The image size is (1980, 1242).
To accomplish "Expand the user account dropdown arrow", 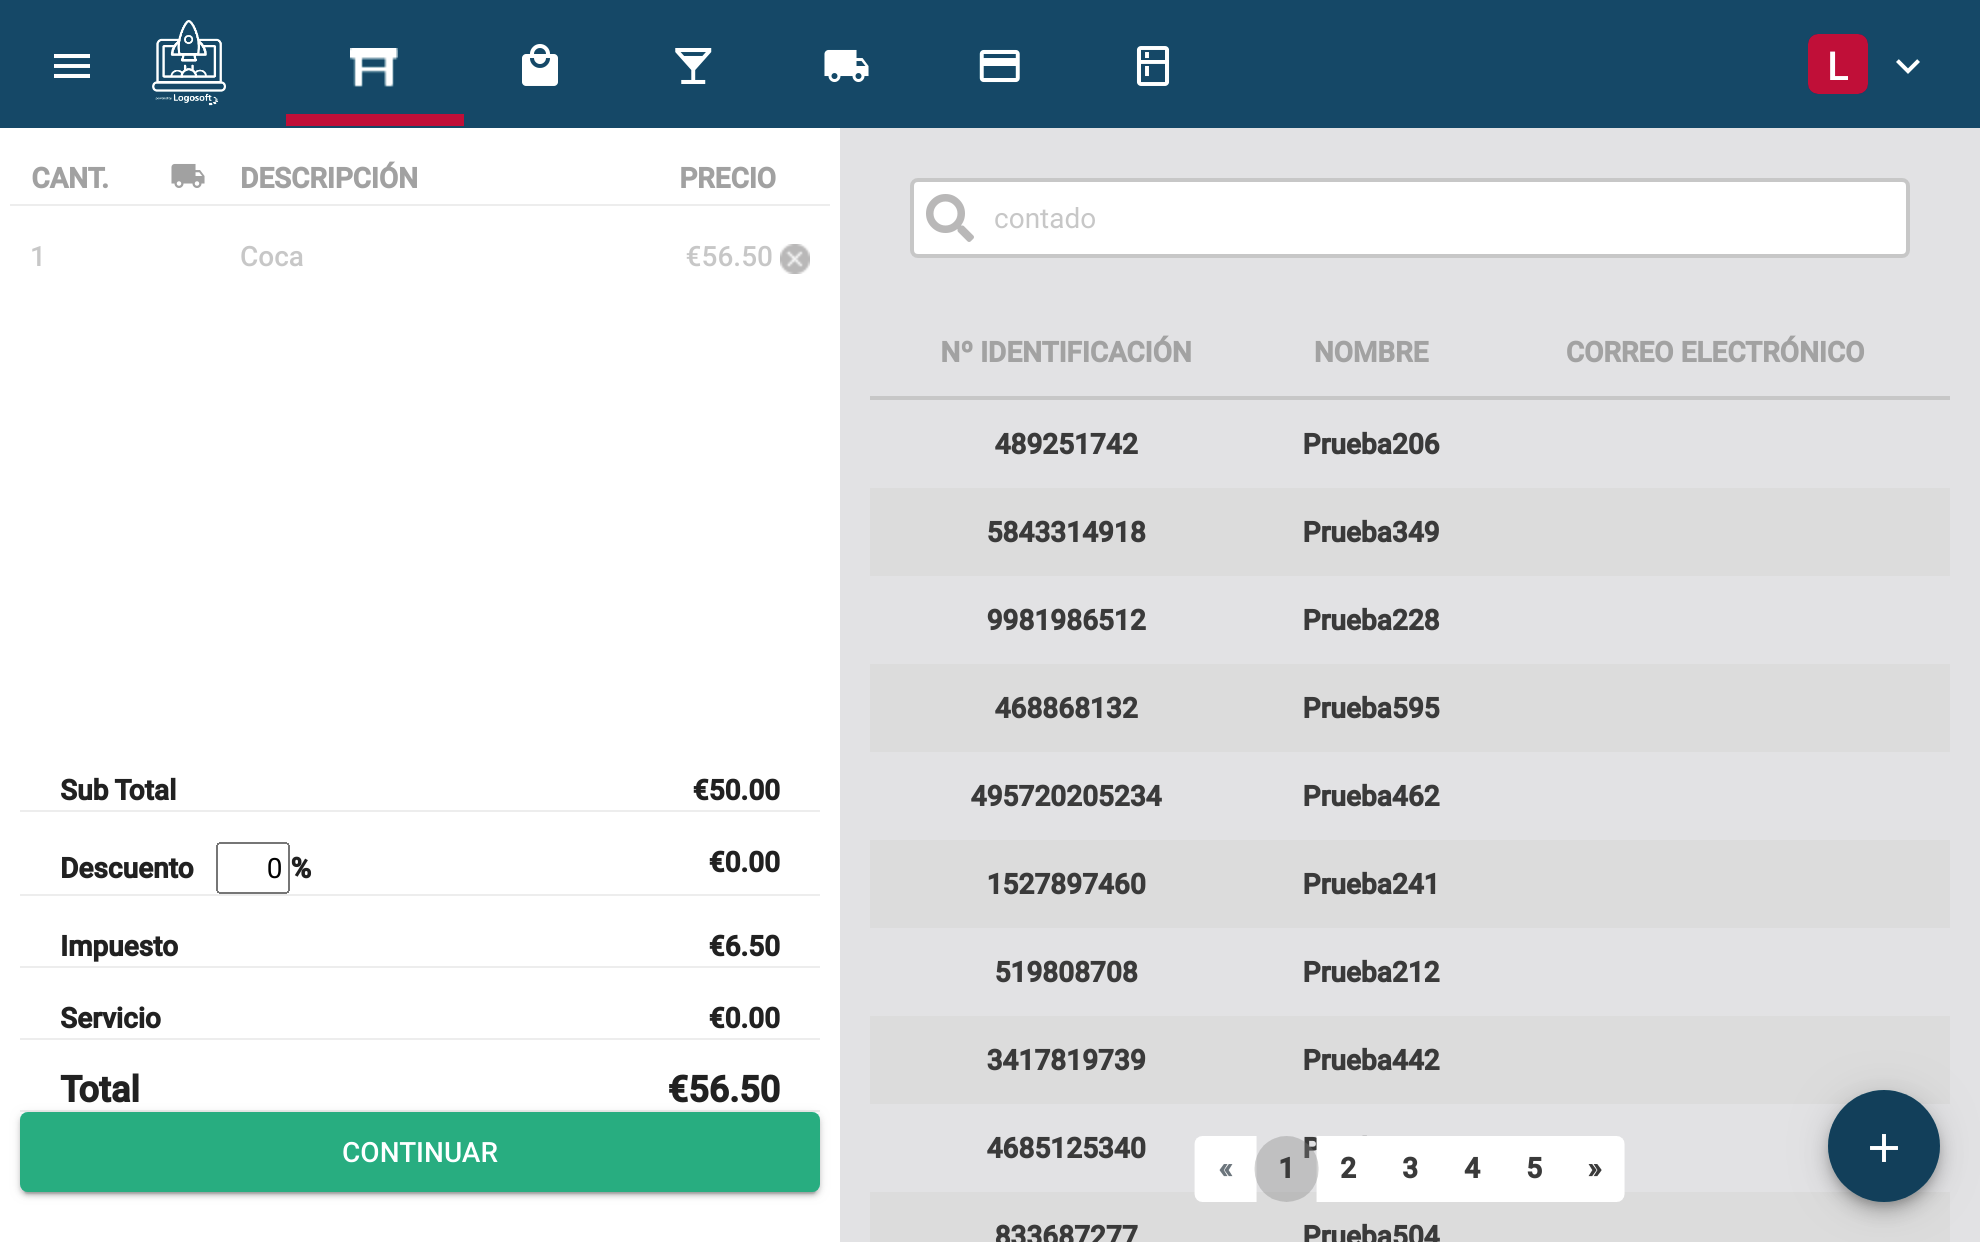I will pyautogui.click(x=1907, y=66).
